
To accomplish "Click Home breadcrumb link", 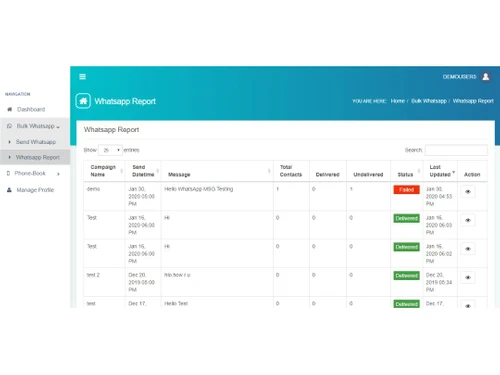I will 398,101.
